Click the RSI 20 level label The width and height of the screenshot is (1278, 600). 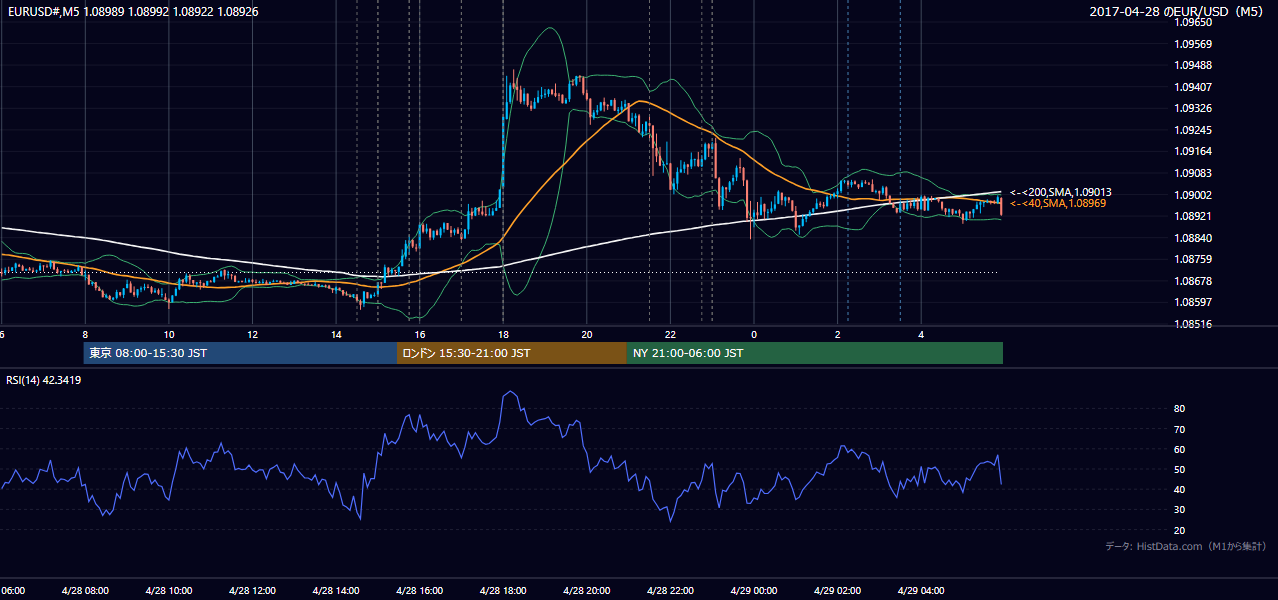[x=1180, y=530]
